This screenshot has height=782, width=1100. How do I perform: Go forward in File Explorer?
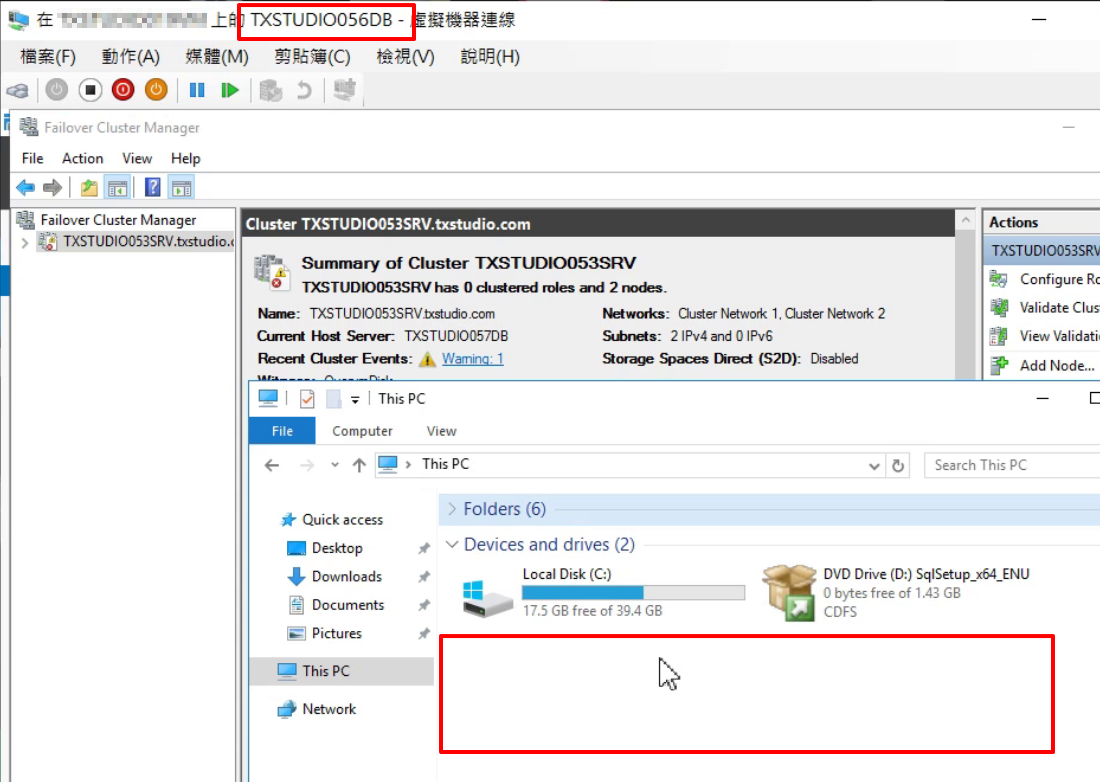pyautogui.click(x=307, y=465)
